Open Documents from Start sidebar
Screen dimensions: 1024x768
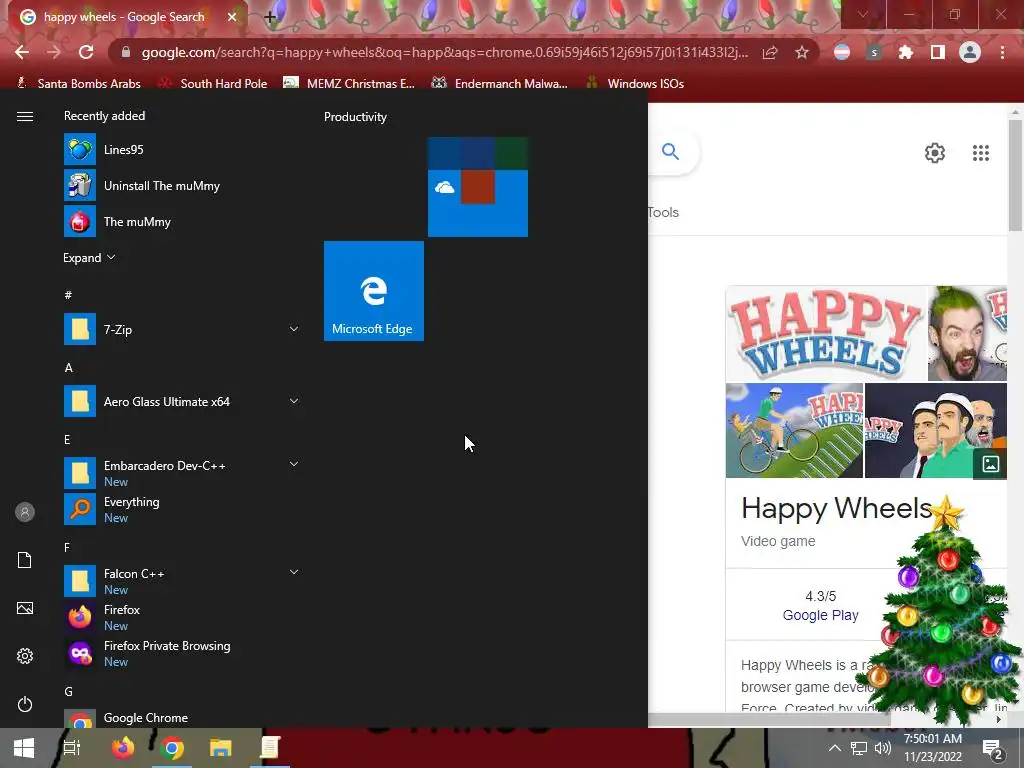coord(25,560)
